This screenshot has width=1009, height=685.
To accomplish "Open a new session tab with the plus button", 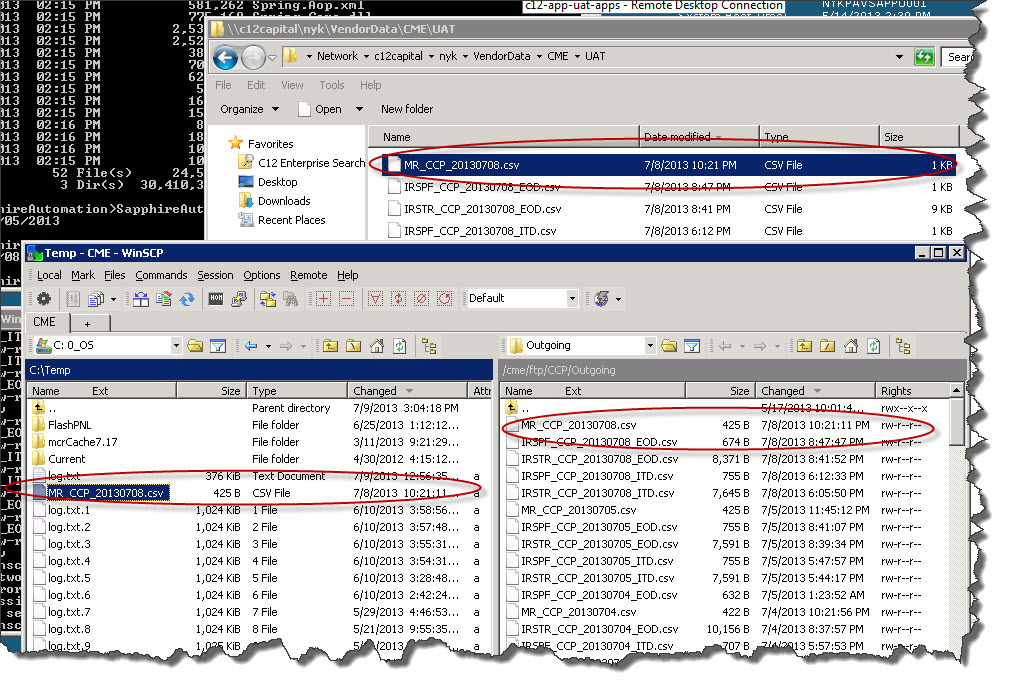I will coord(87,322).
